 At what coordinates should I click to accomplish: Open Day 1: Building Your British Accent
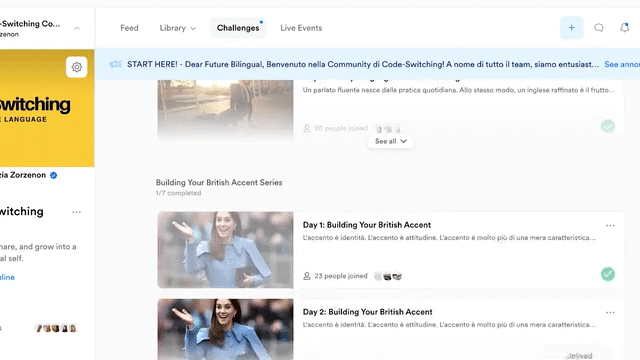click(x=367, y=225)
